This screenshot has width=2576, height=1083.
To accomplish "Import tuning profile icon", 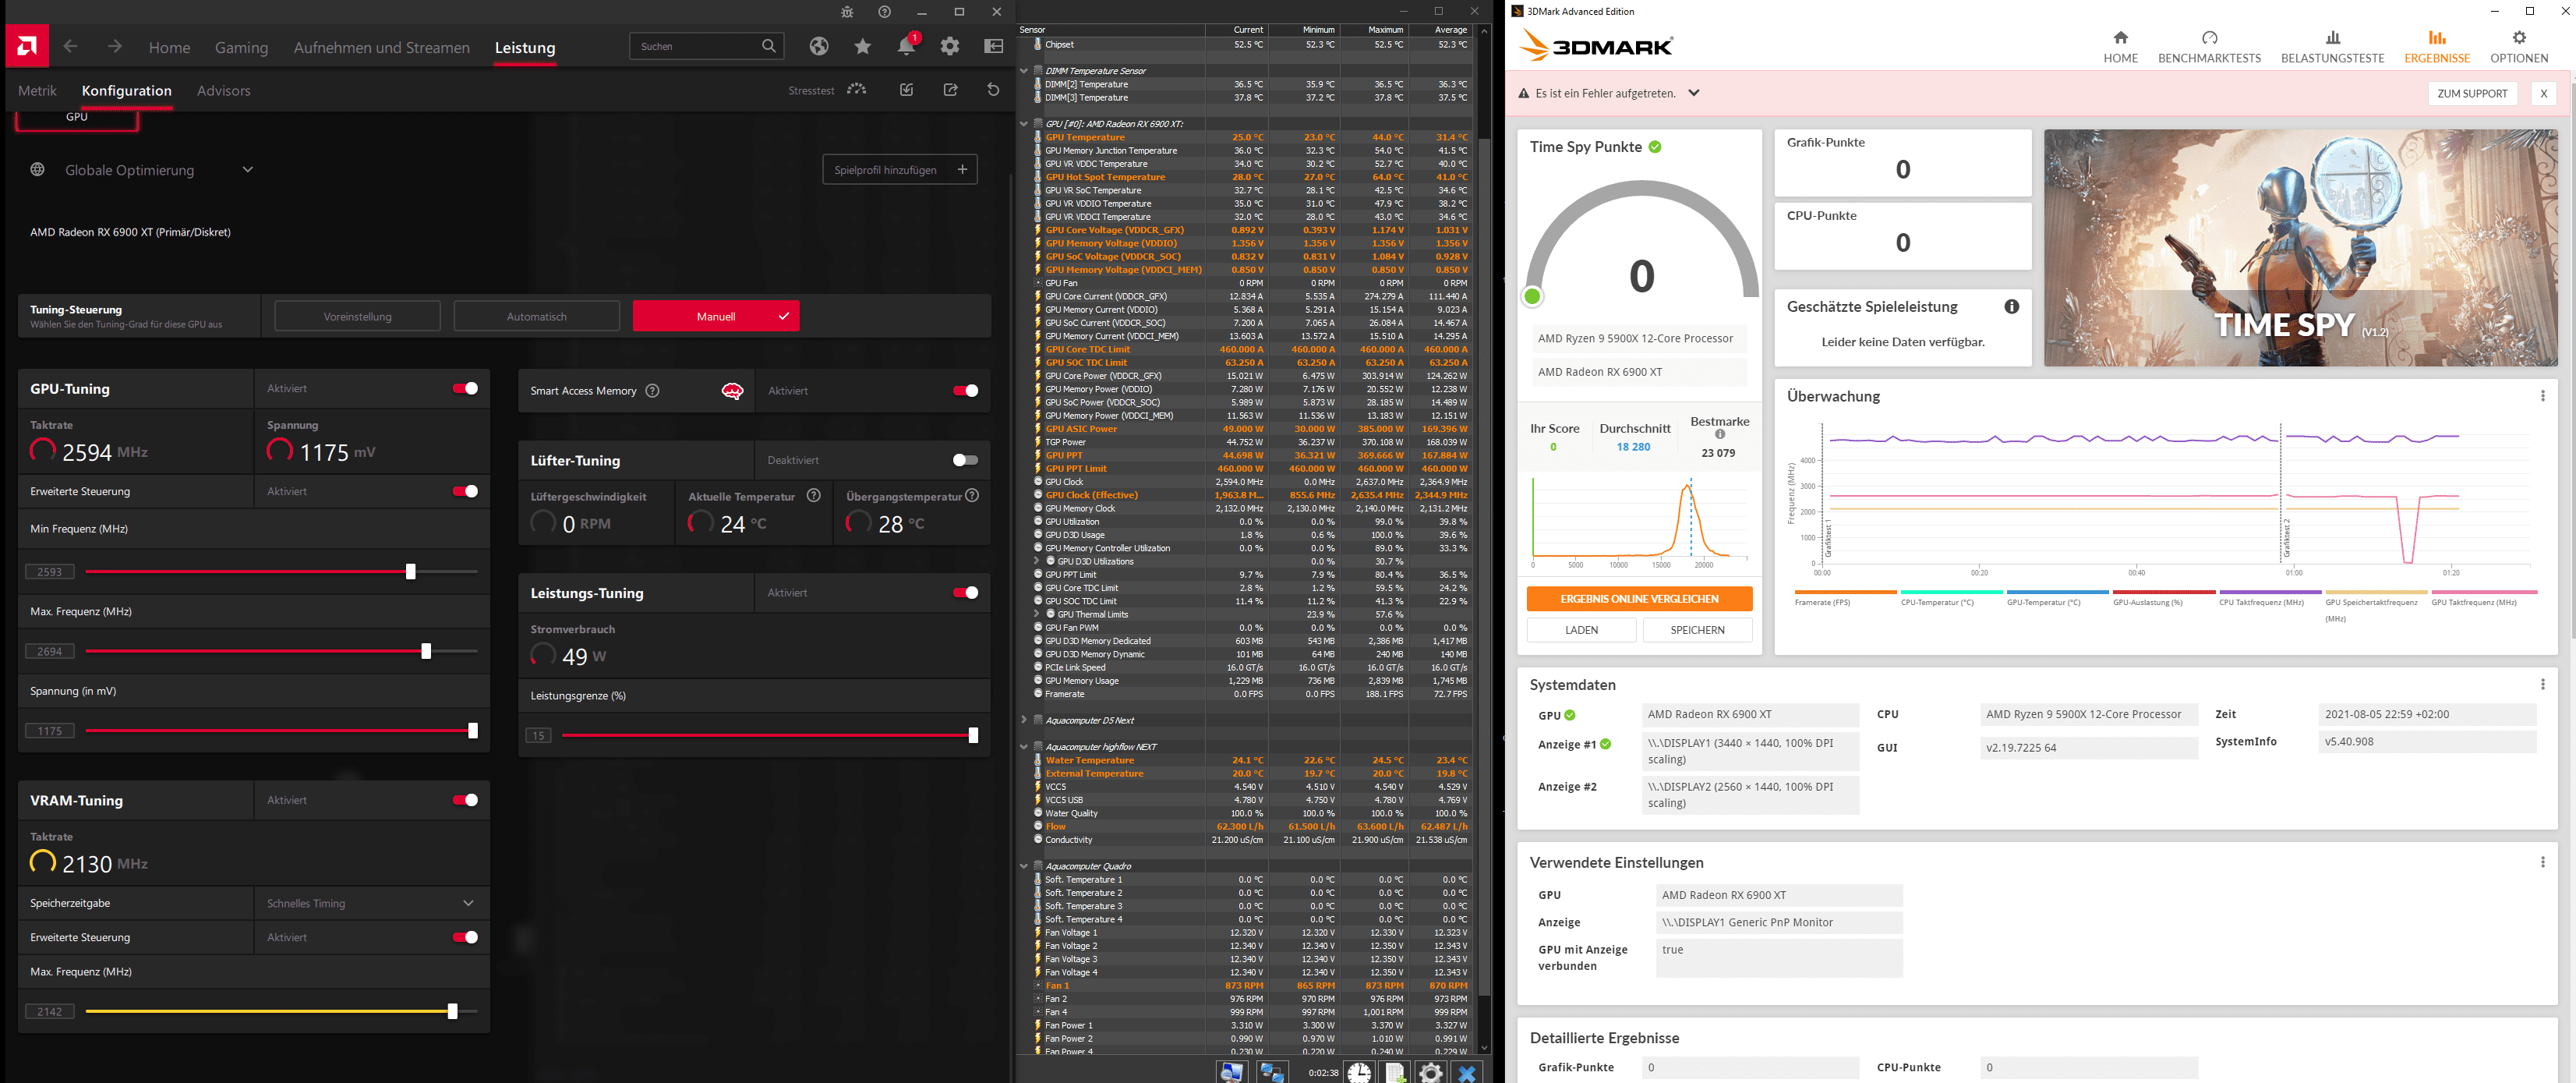I will click(x=906, y=90).
